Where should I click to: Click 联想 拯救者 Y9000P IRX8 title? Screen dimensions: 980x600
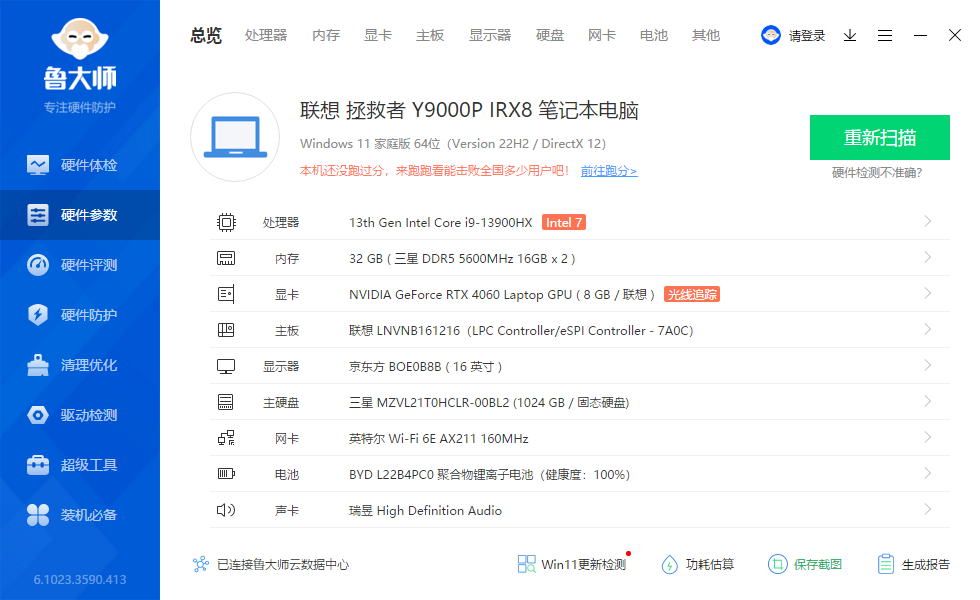[469, 110]
